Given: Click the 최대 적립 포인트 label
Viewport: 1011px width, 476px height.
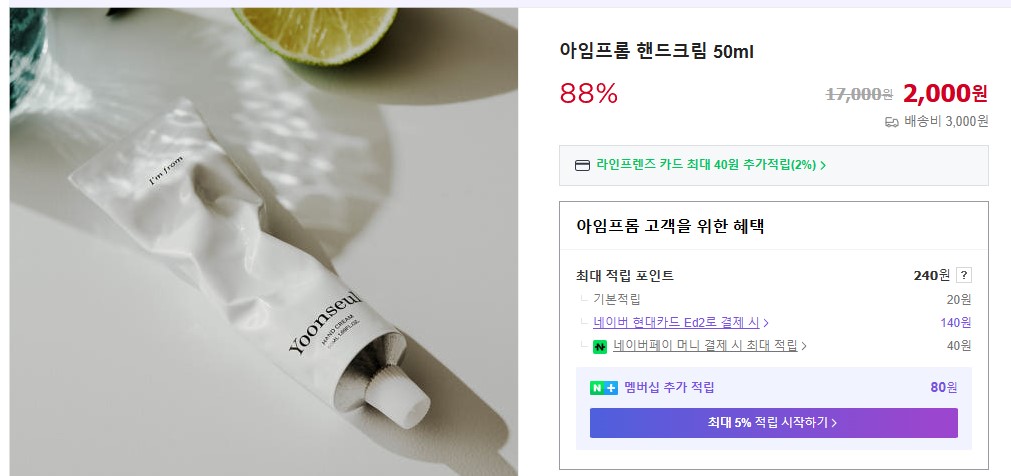Looking at the screenshot, I should coord(625,276).
